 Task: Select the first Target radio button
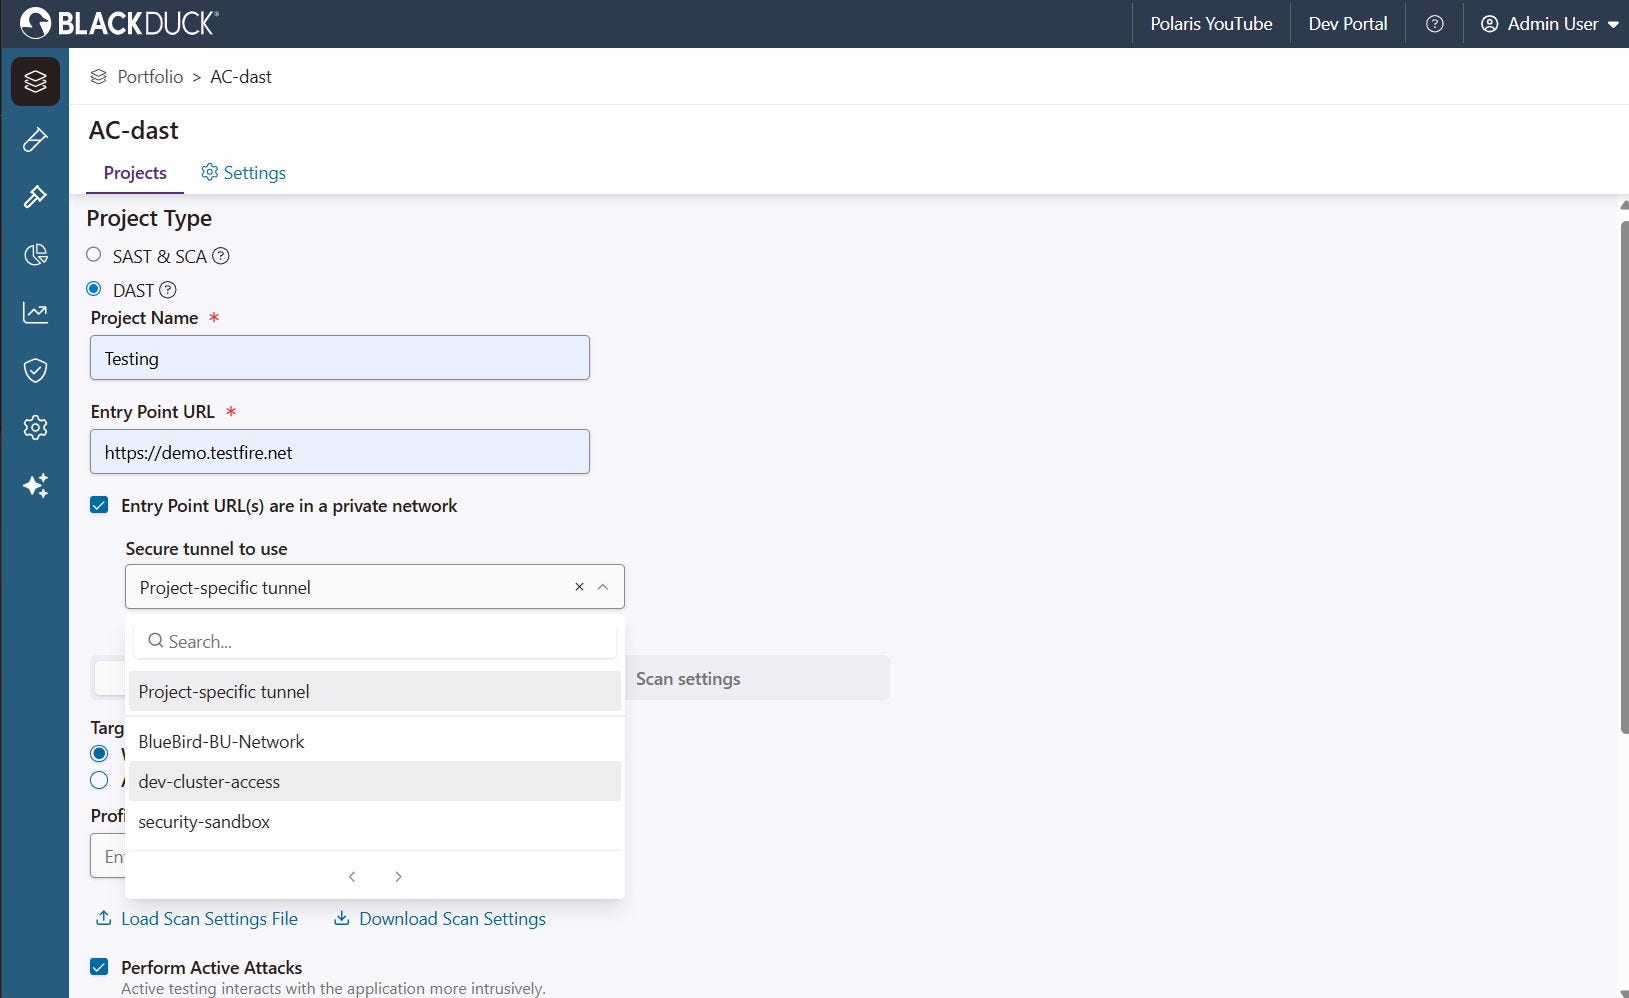click(99, 754)
